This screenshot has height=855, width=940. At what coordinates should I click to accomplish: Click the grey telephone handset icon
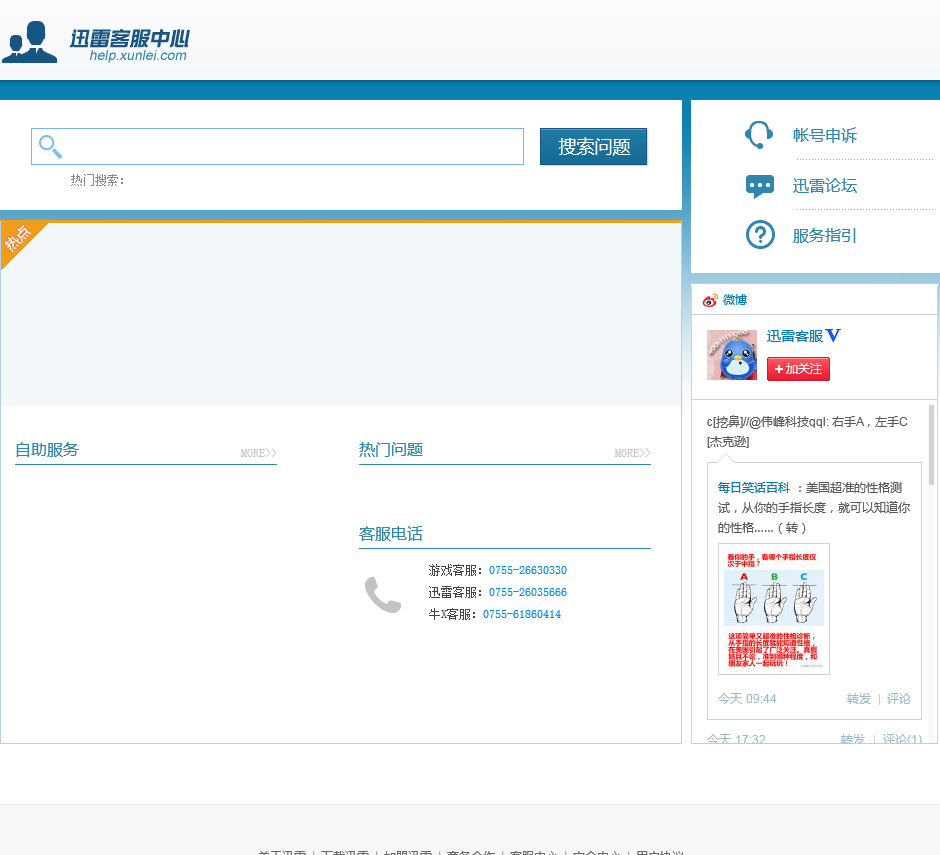pos(382,595)
